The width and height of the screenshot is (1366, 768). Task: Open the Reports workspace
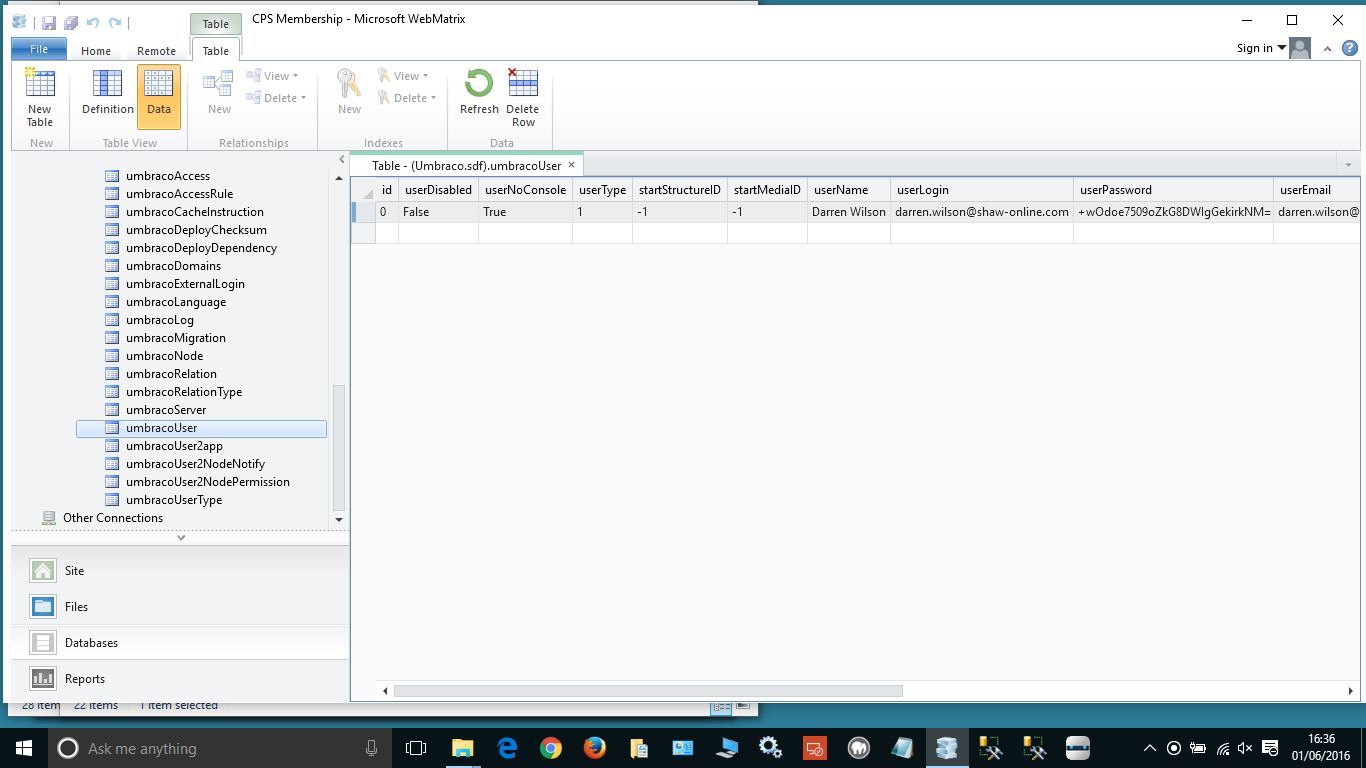click(x=84, y=679)
